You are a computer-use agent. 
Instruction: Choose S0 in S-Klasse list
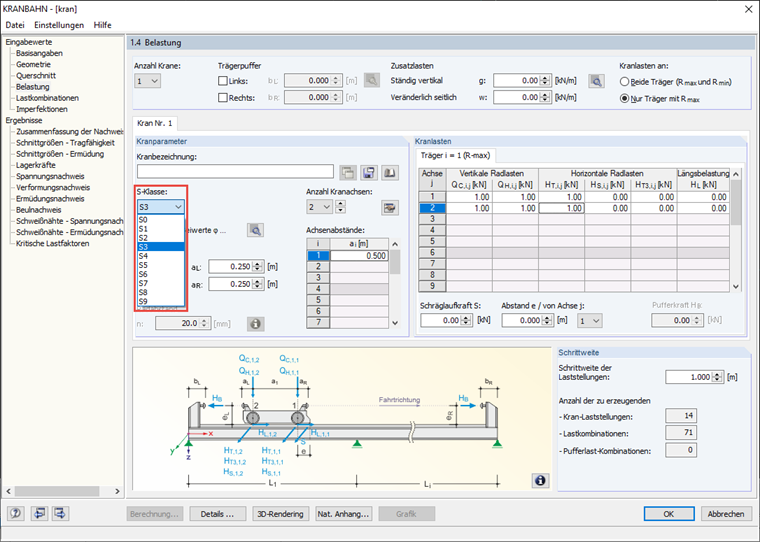(x=160, y=220)
